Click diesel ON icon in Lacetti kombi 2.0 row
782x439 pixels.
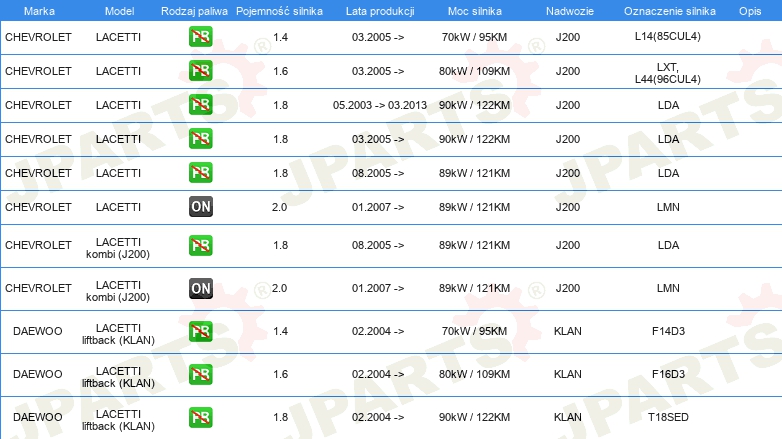click(200, 288)
